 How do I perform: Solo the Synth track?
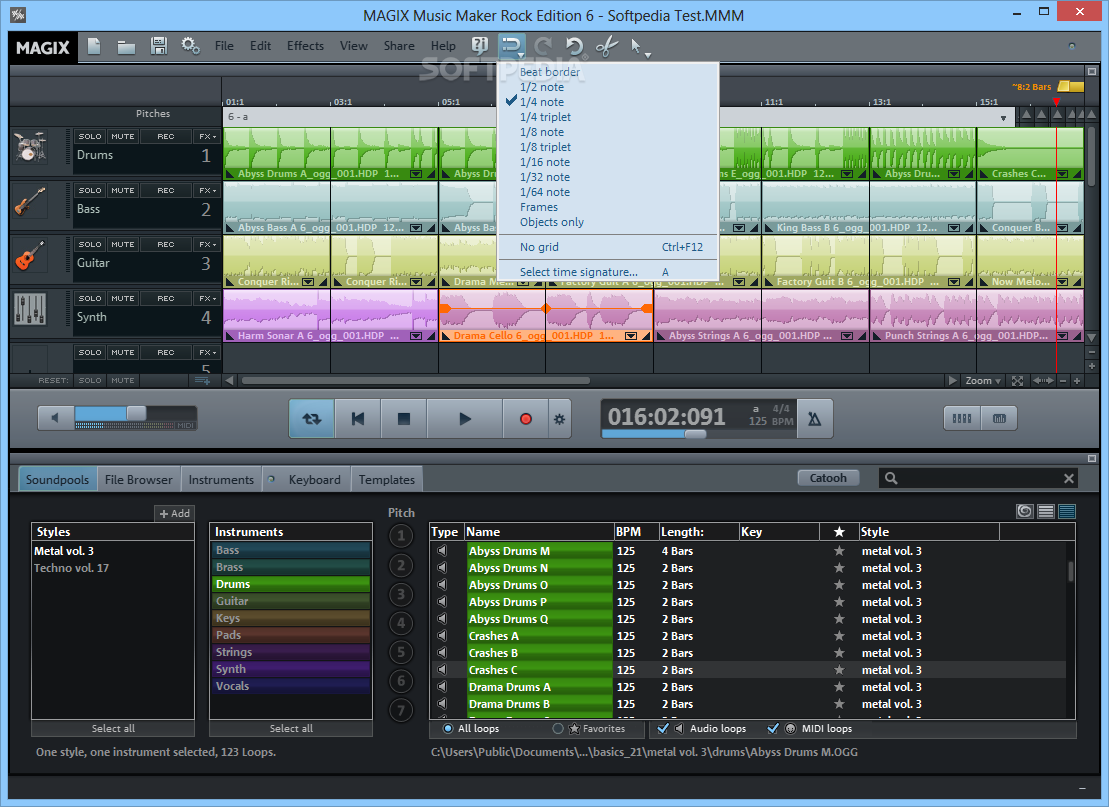tap(90, 298)
